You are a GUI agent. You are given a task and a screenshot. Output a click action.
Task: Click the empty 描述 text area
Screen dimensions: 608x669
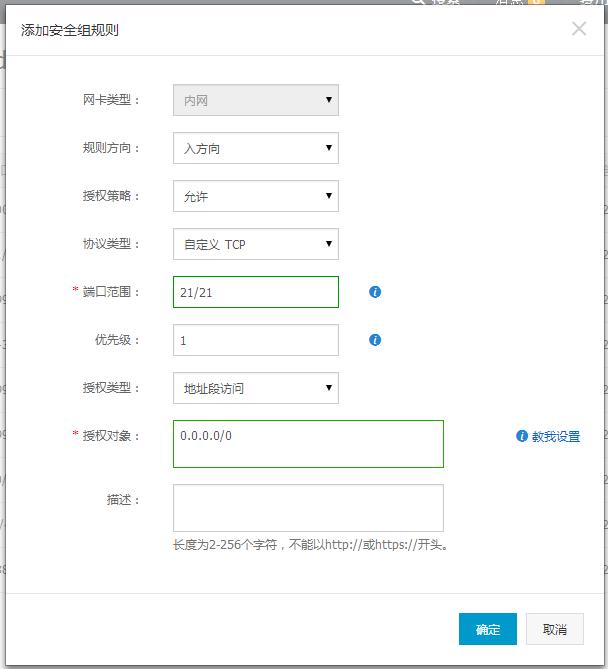(x=308, y=508)
